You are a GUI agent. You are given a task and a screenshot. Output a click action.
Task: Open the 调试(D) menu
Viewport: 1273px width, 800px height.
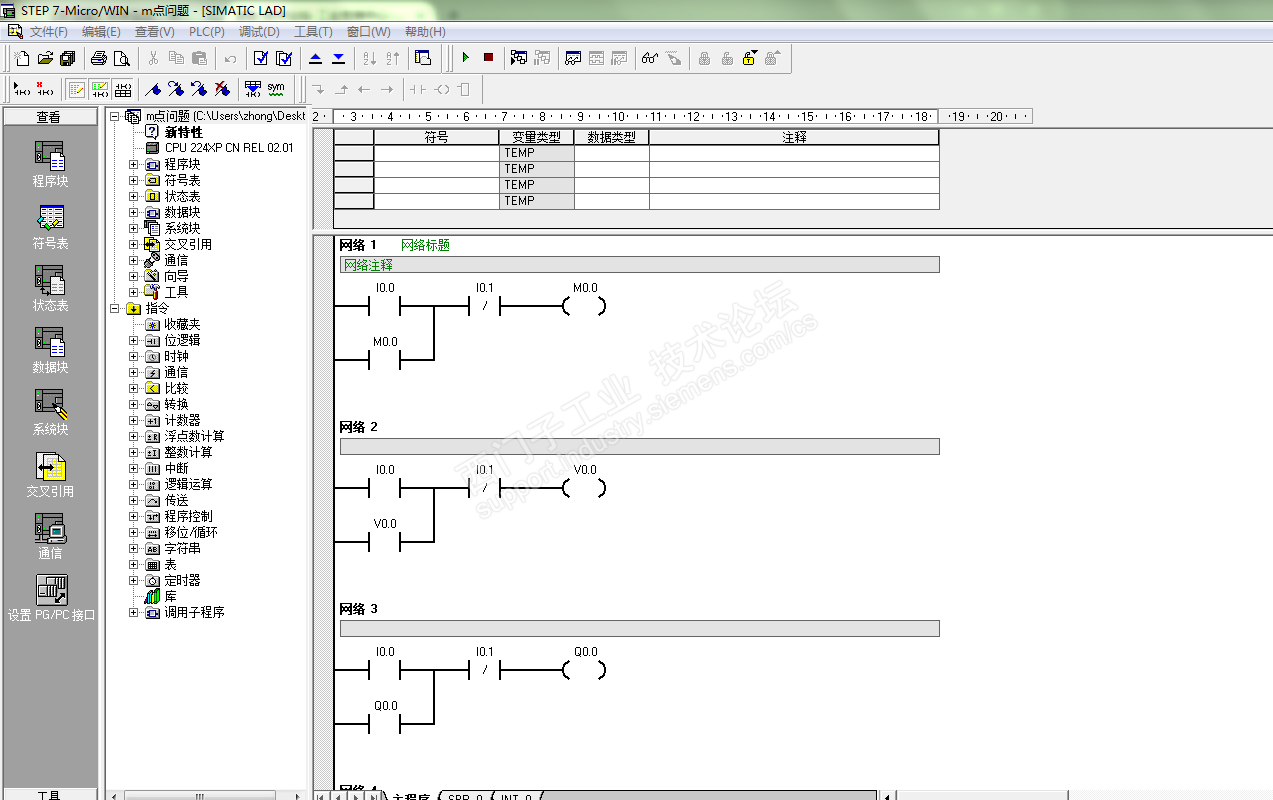(x=259, y=32)
